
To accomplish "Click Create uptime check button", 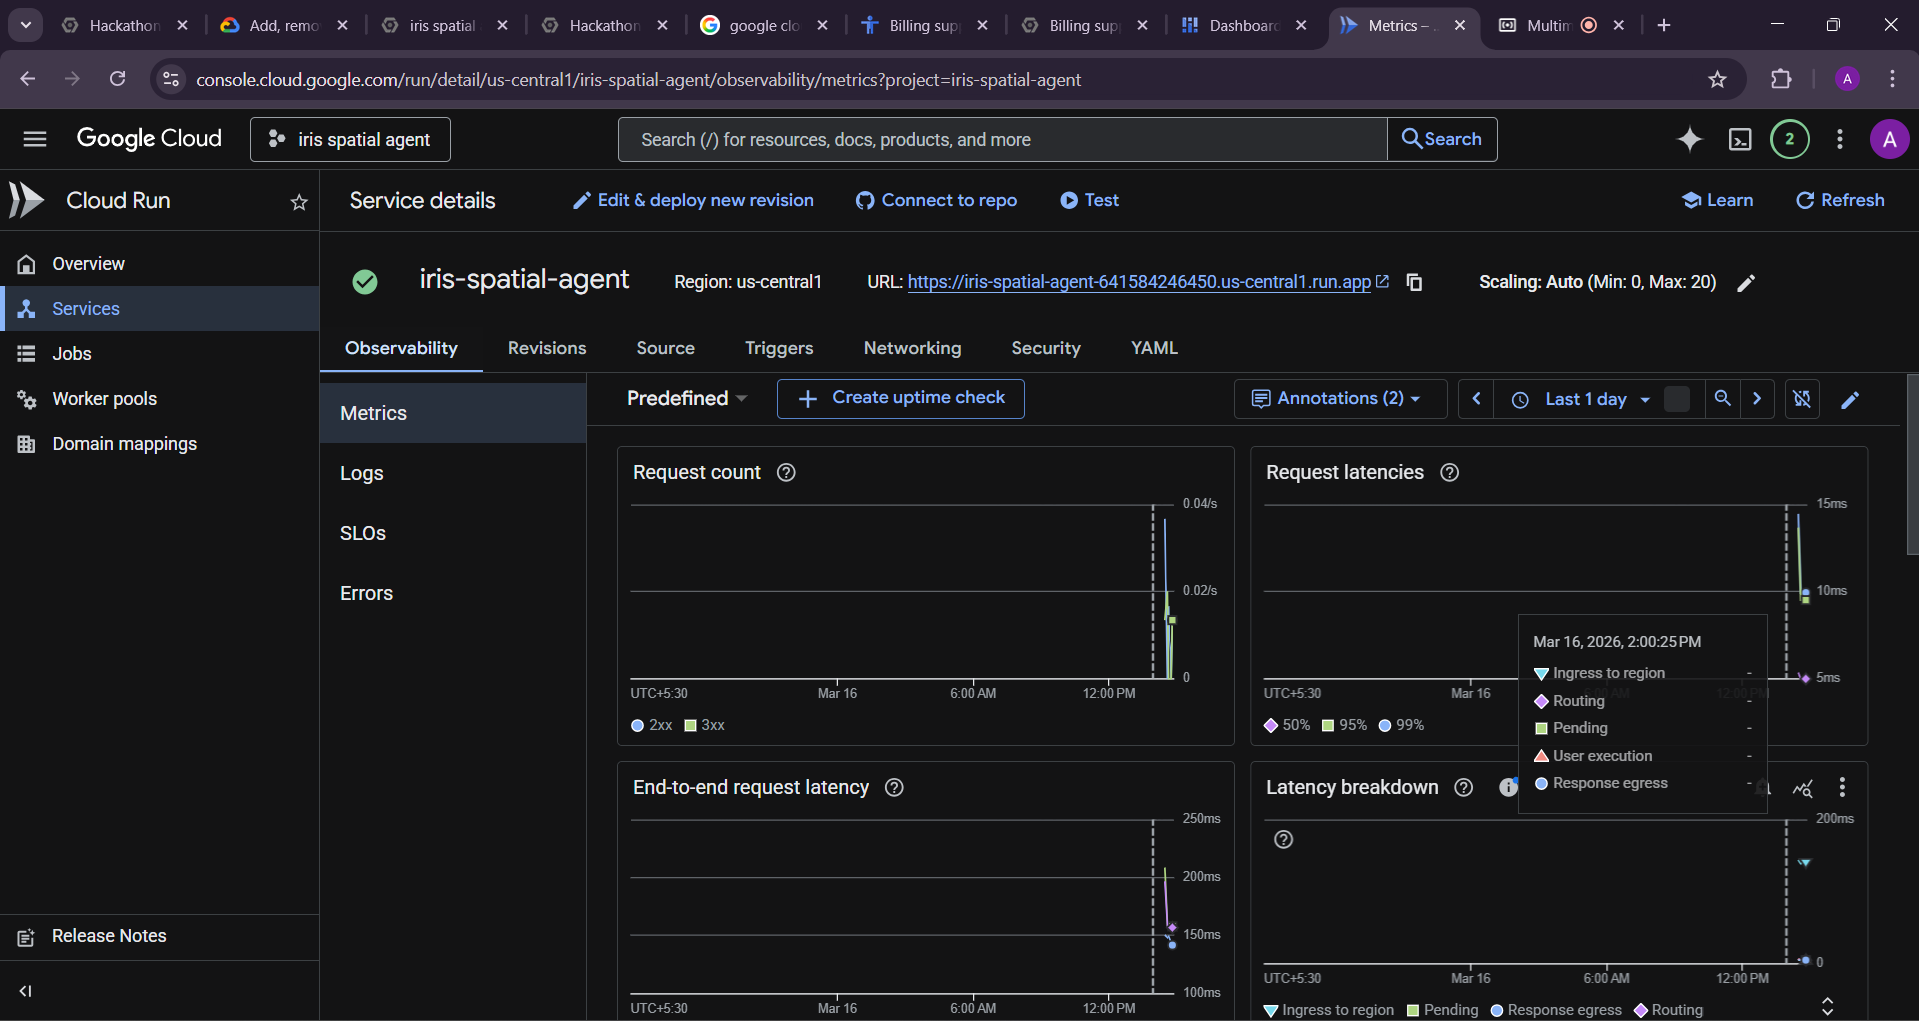I will (x=900, y=398).
